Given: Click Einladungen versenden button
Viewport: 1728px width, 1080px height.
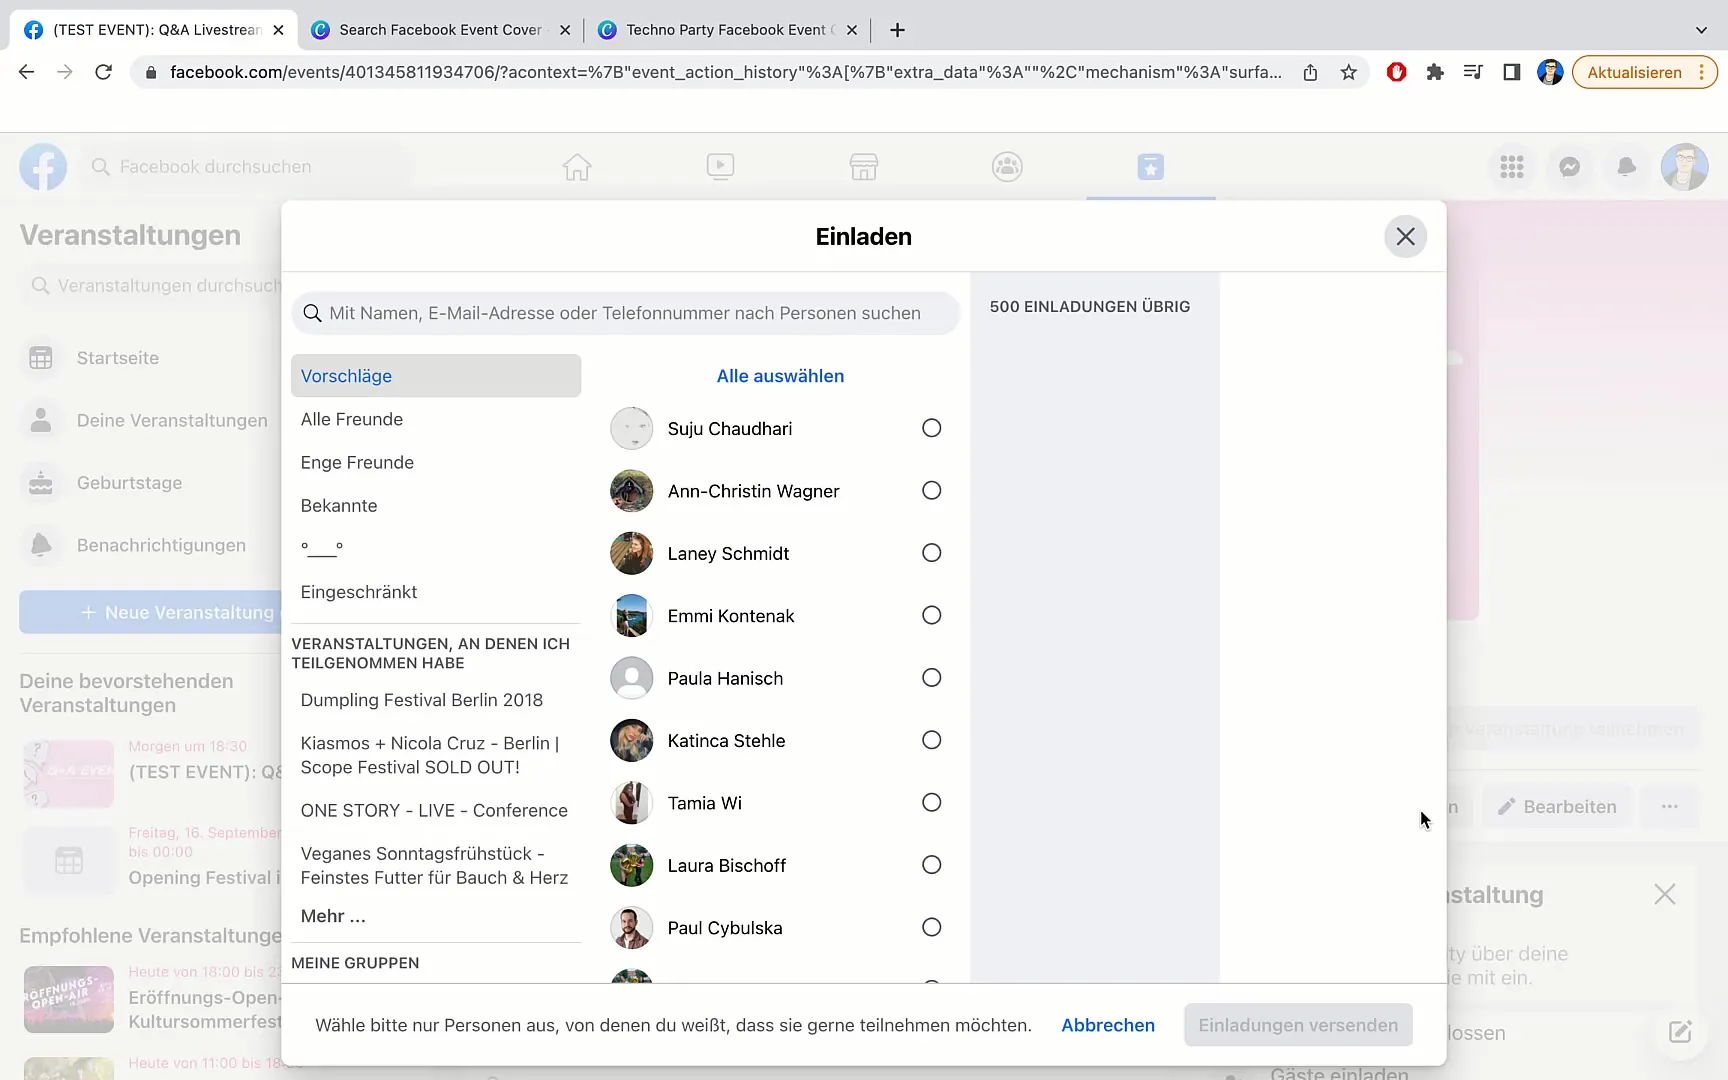Looking at the screenshot, I should click(x=1298, y=1025).
